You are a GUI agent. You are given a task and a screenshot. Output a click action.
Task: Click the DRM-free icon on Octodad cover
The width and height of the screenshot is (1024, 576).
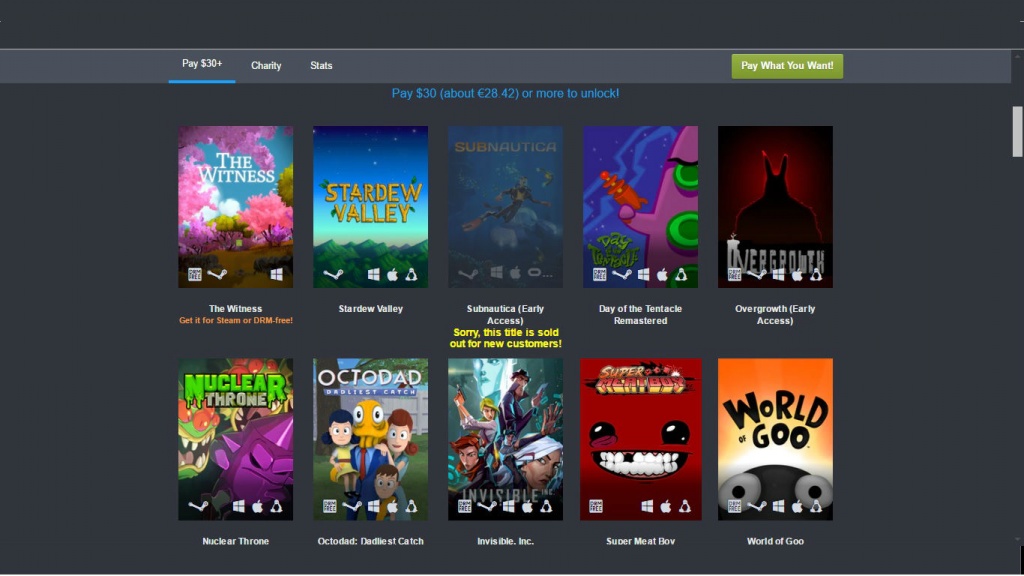click(x=330, y=506)
